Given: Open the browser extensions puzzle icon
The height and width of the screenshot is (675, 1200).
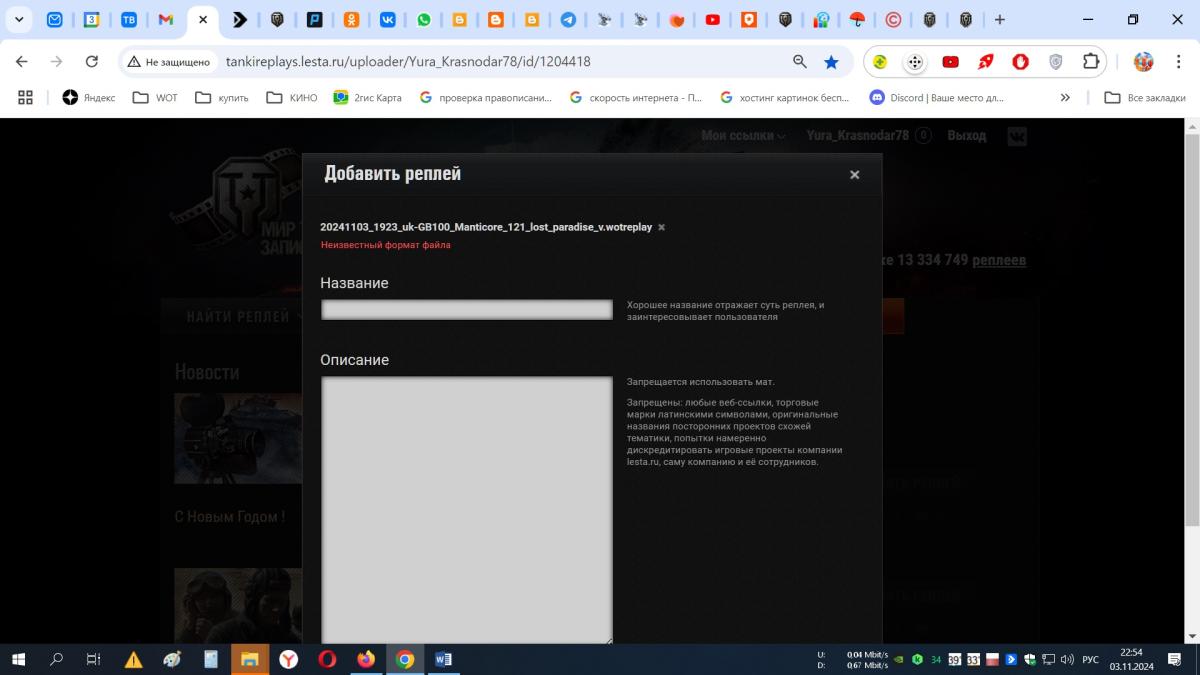Looking at the screenshot, I should pos(1090,62).
